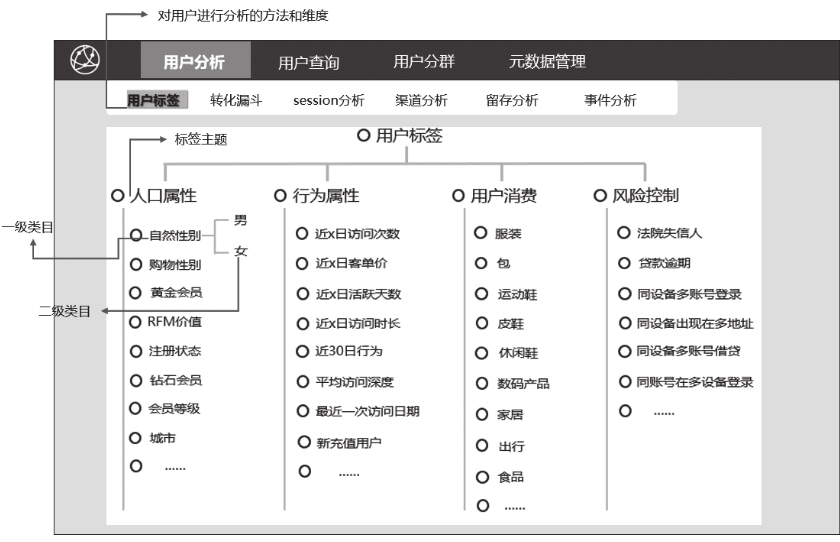Select 近x日访问时长 tag
This screenshot has height=542, width=840.
tap(348, 323)
